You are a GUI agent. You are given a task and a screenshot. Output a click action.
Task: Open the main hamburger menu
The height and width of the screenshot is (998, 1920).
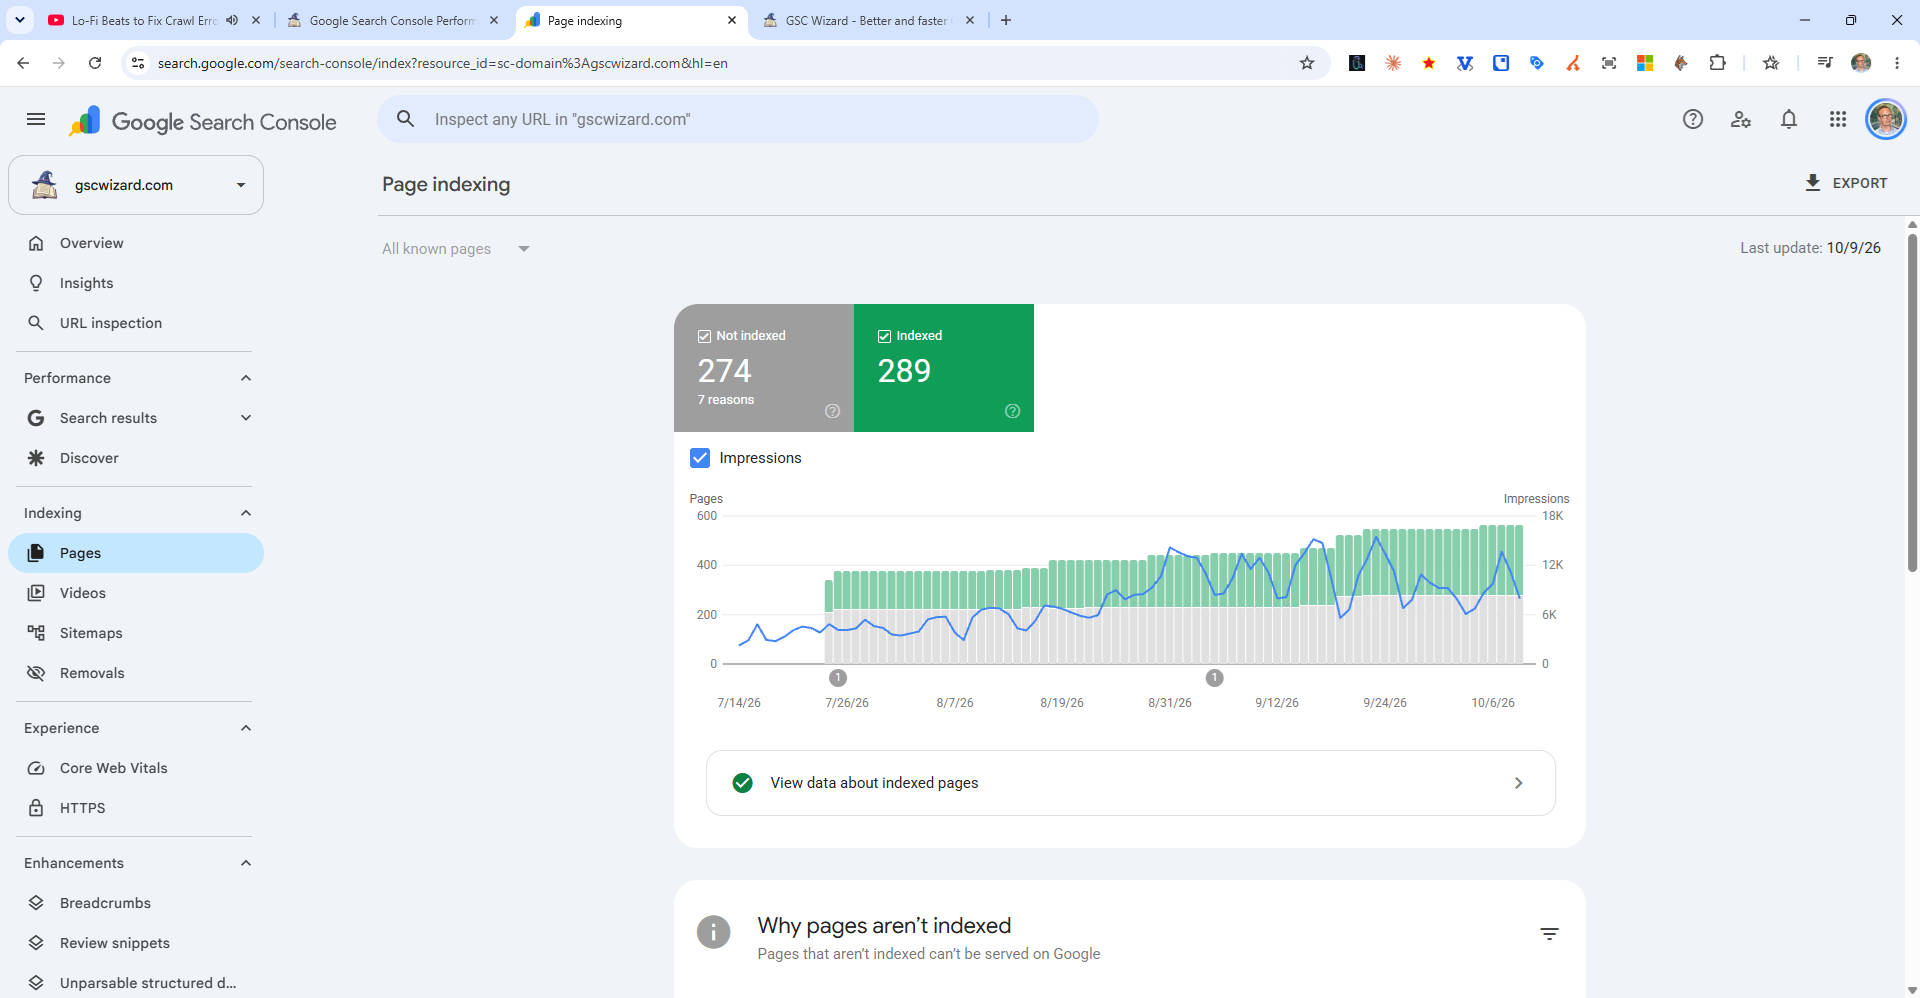pyautogui.click(x=36, y=120)
